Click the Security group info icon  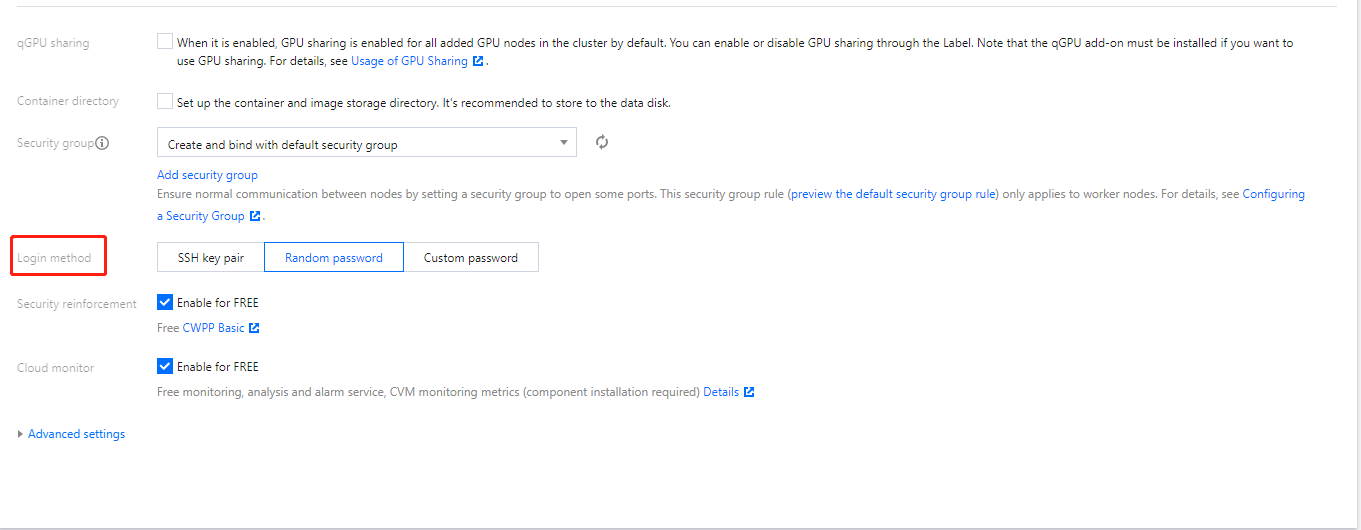(102, 143)
